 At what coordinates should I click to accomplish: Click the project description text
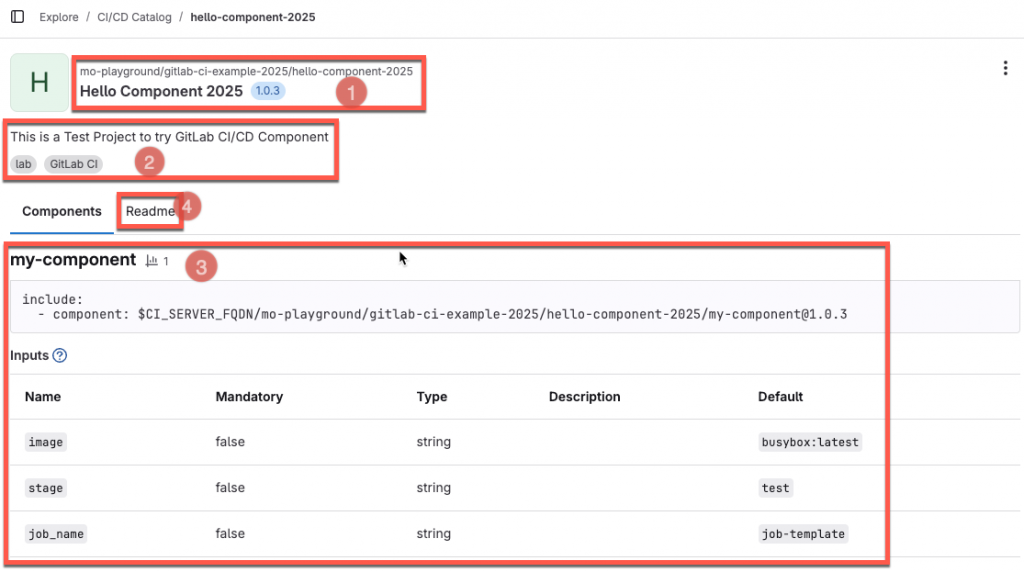tap(169, 137)
